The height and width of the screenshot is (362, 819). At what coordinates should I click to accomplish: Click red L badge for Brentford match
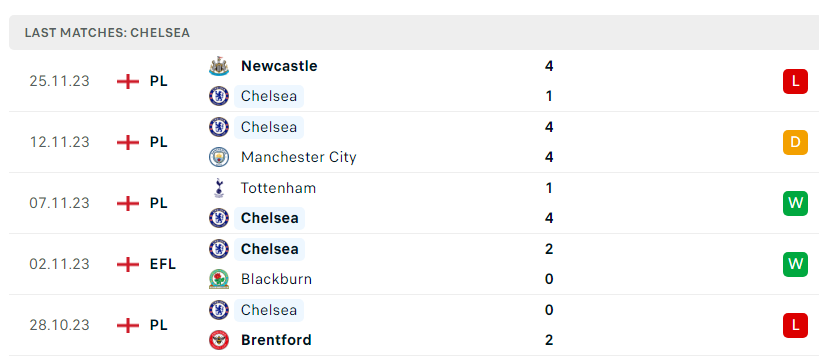coord(795,325)
